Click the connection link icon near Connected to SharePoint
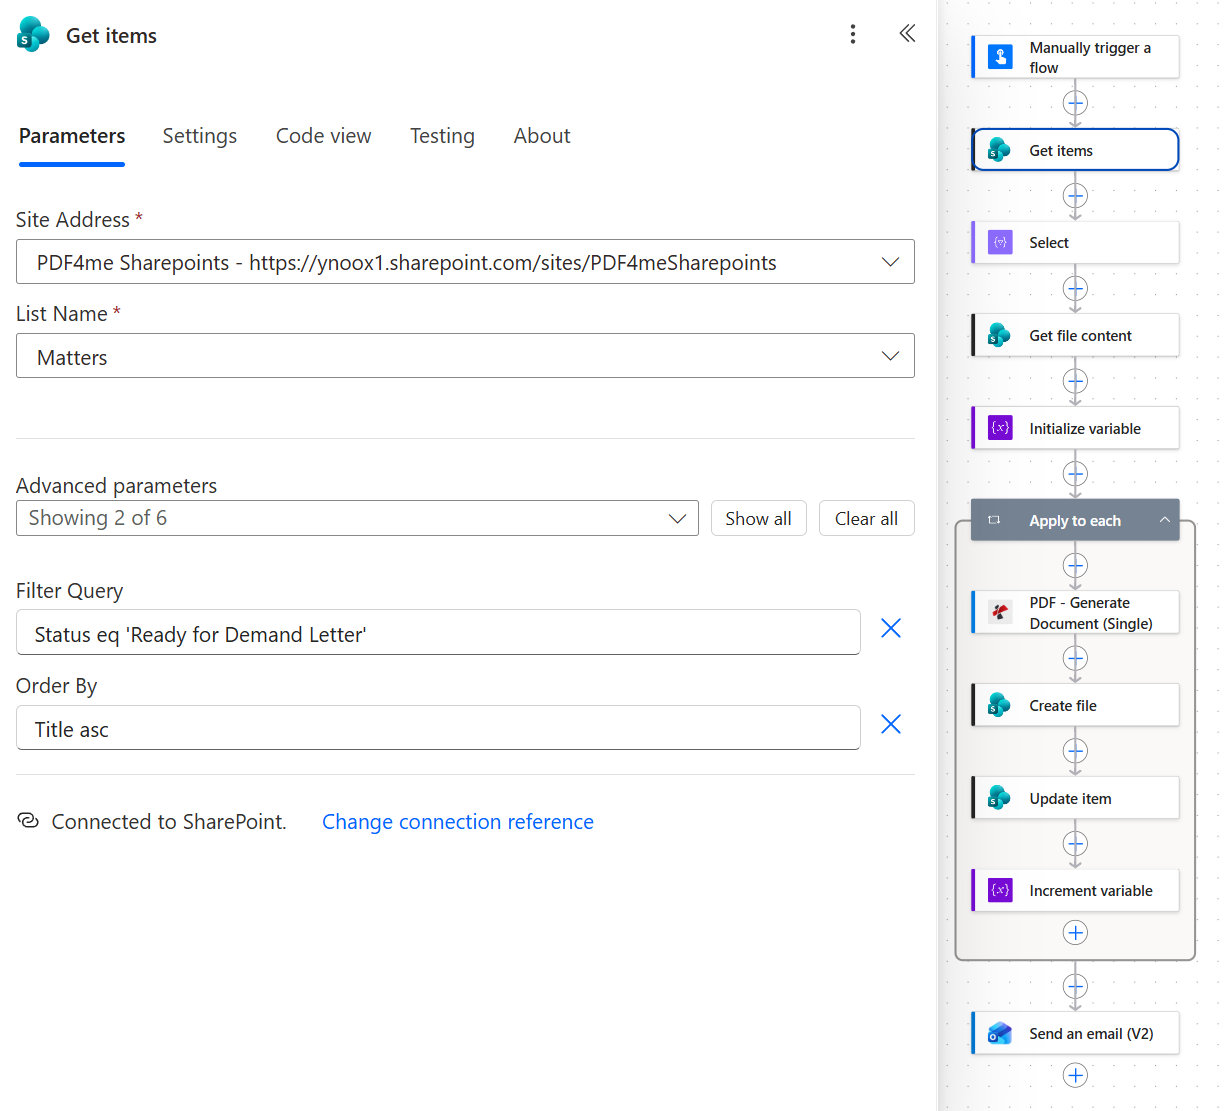Screen dimensions: 1224x1111 [28, 821]
